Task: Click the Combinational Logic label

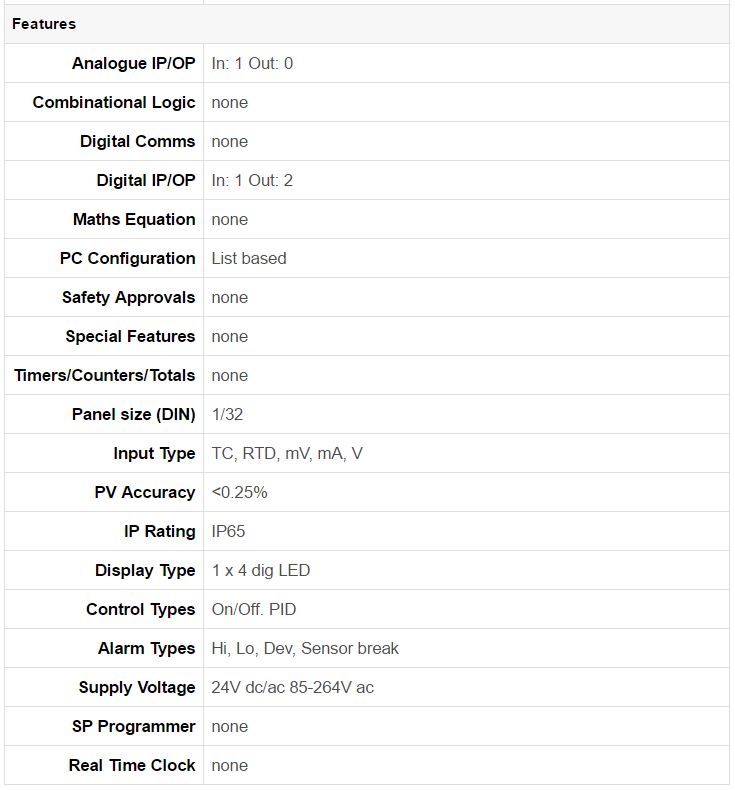Action: (x=113, y=102)
